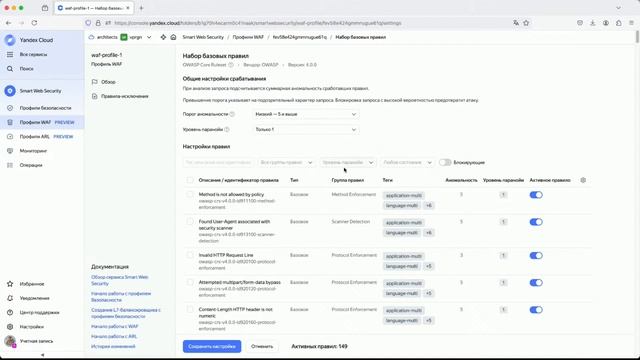Open All services menu icon
The image size is (640, 360).
[10, 54]
